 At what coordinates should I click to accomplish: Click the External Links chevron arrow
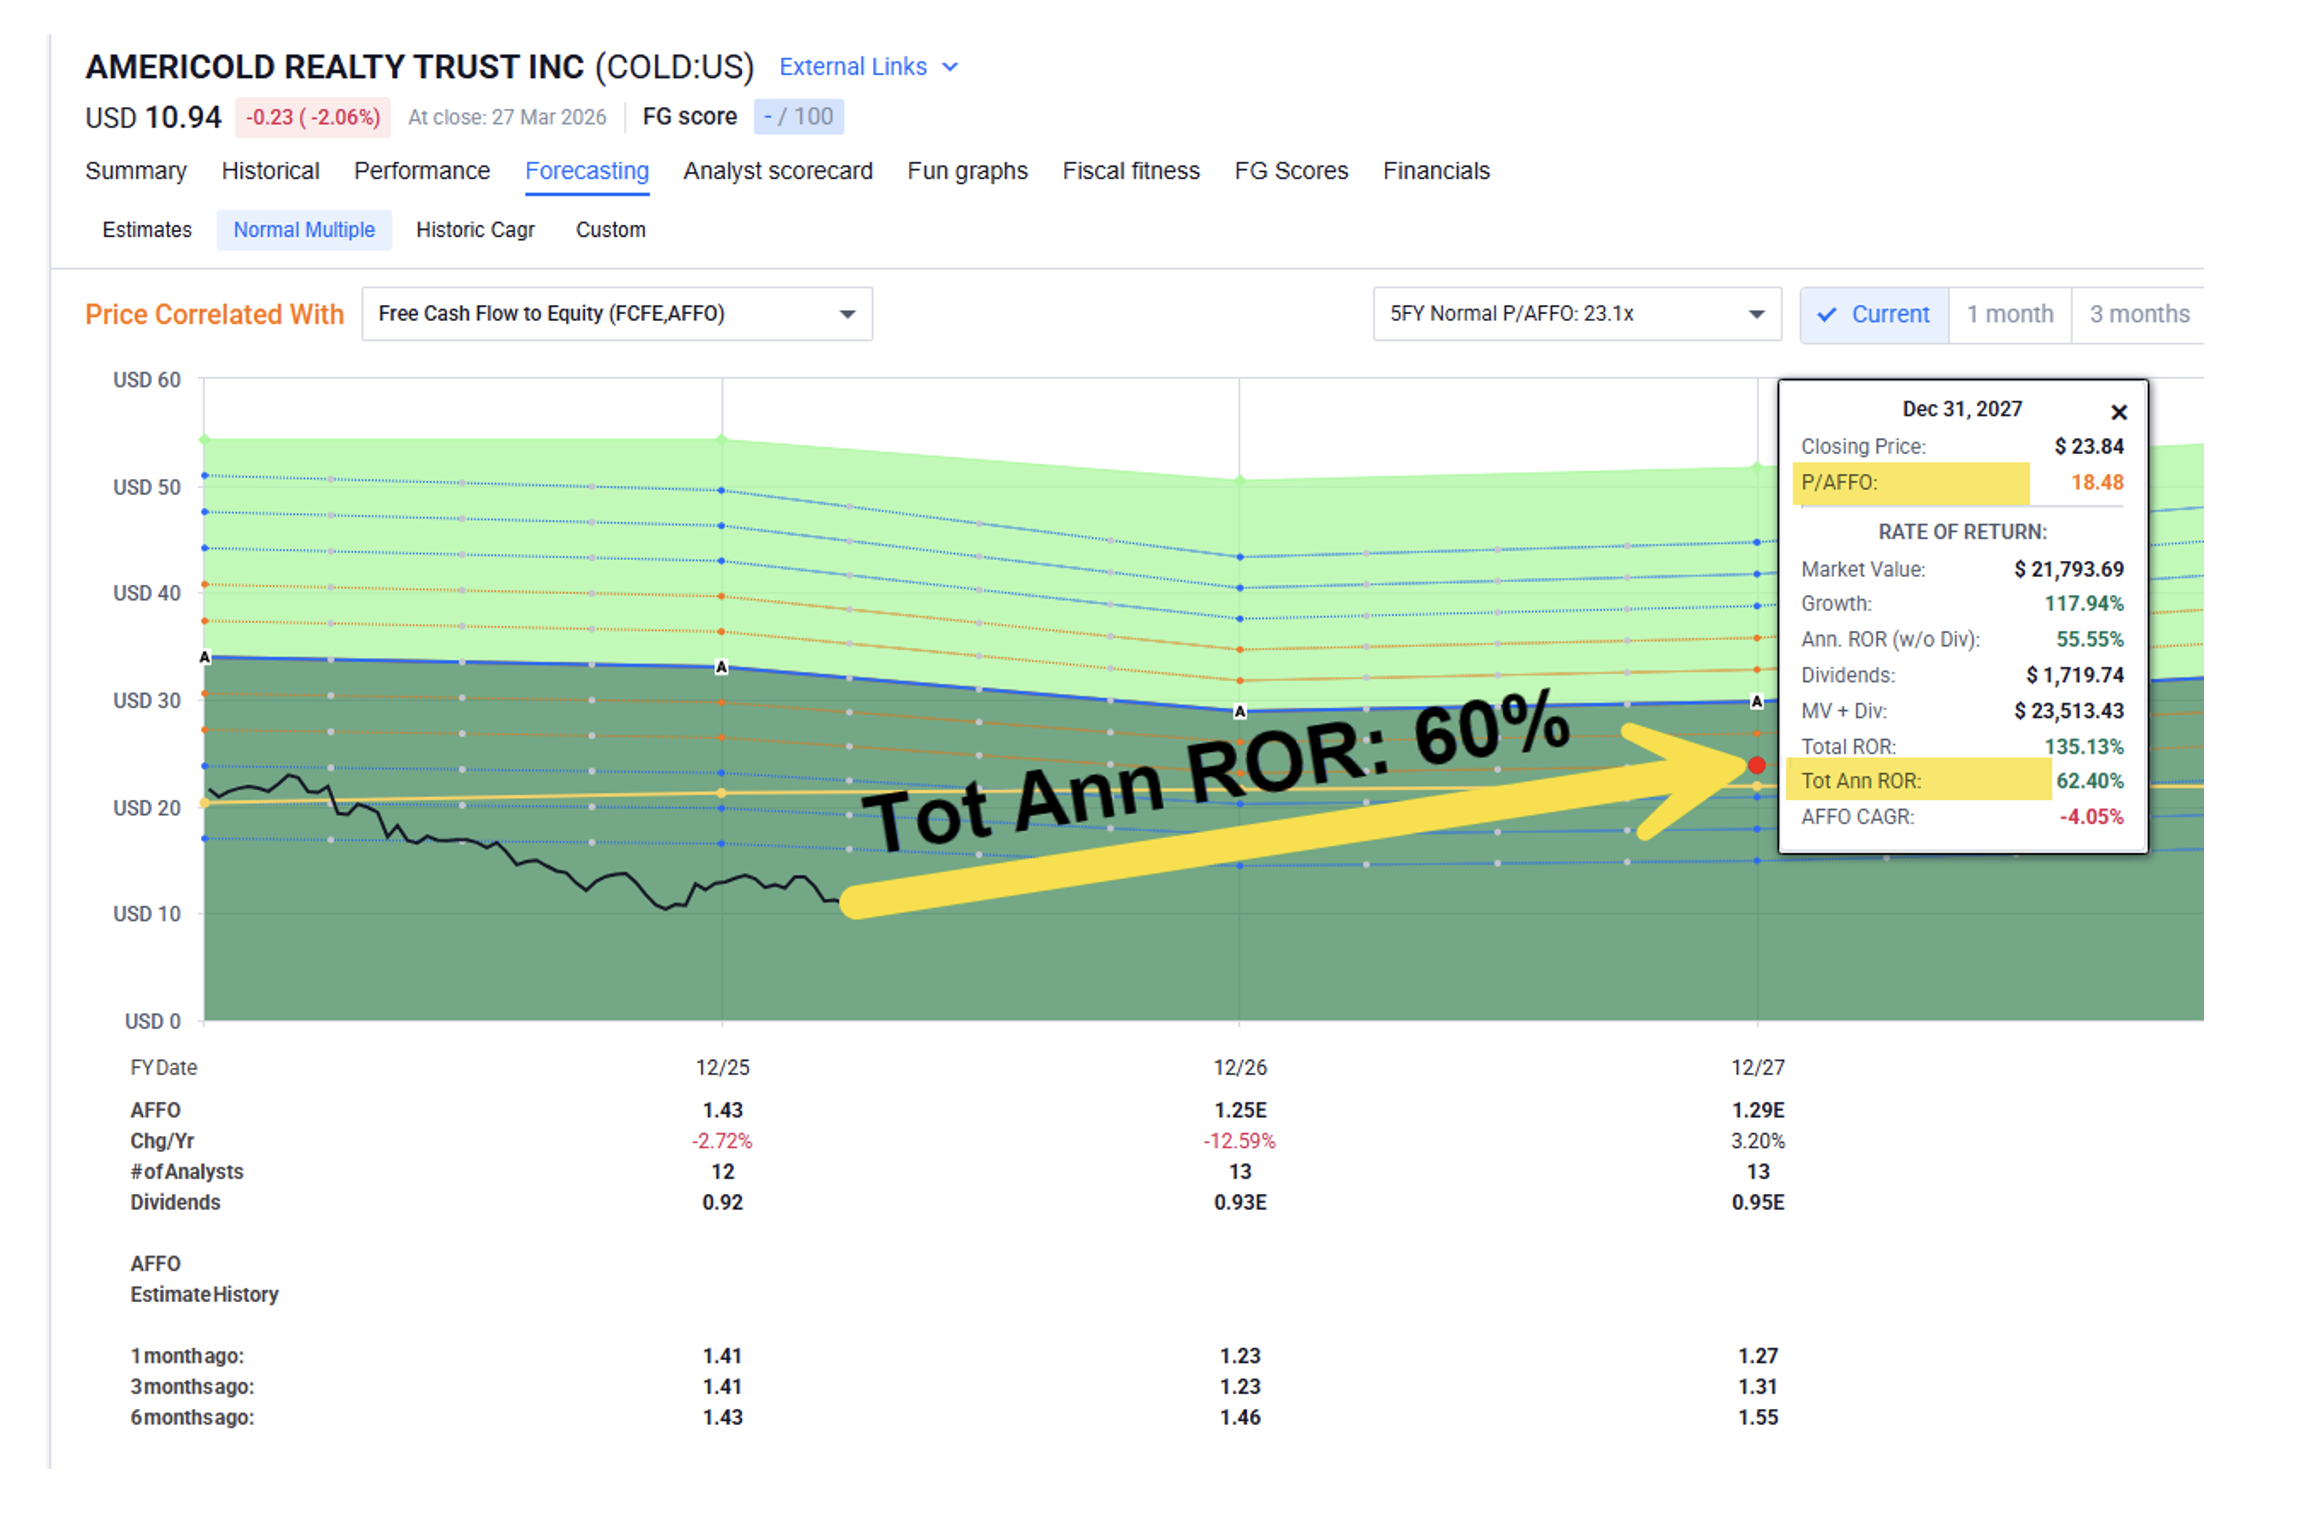pyautogui.click(x=950, y=67)
